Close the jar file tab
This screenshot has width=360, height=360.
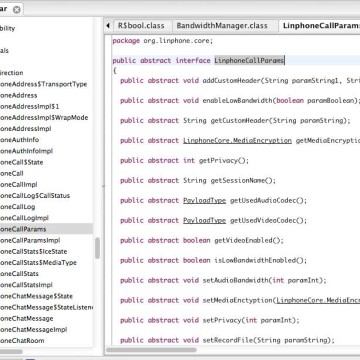(x=16, y=9)
